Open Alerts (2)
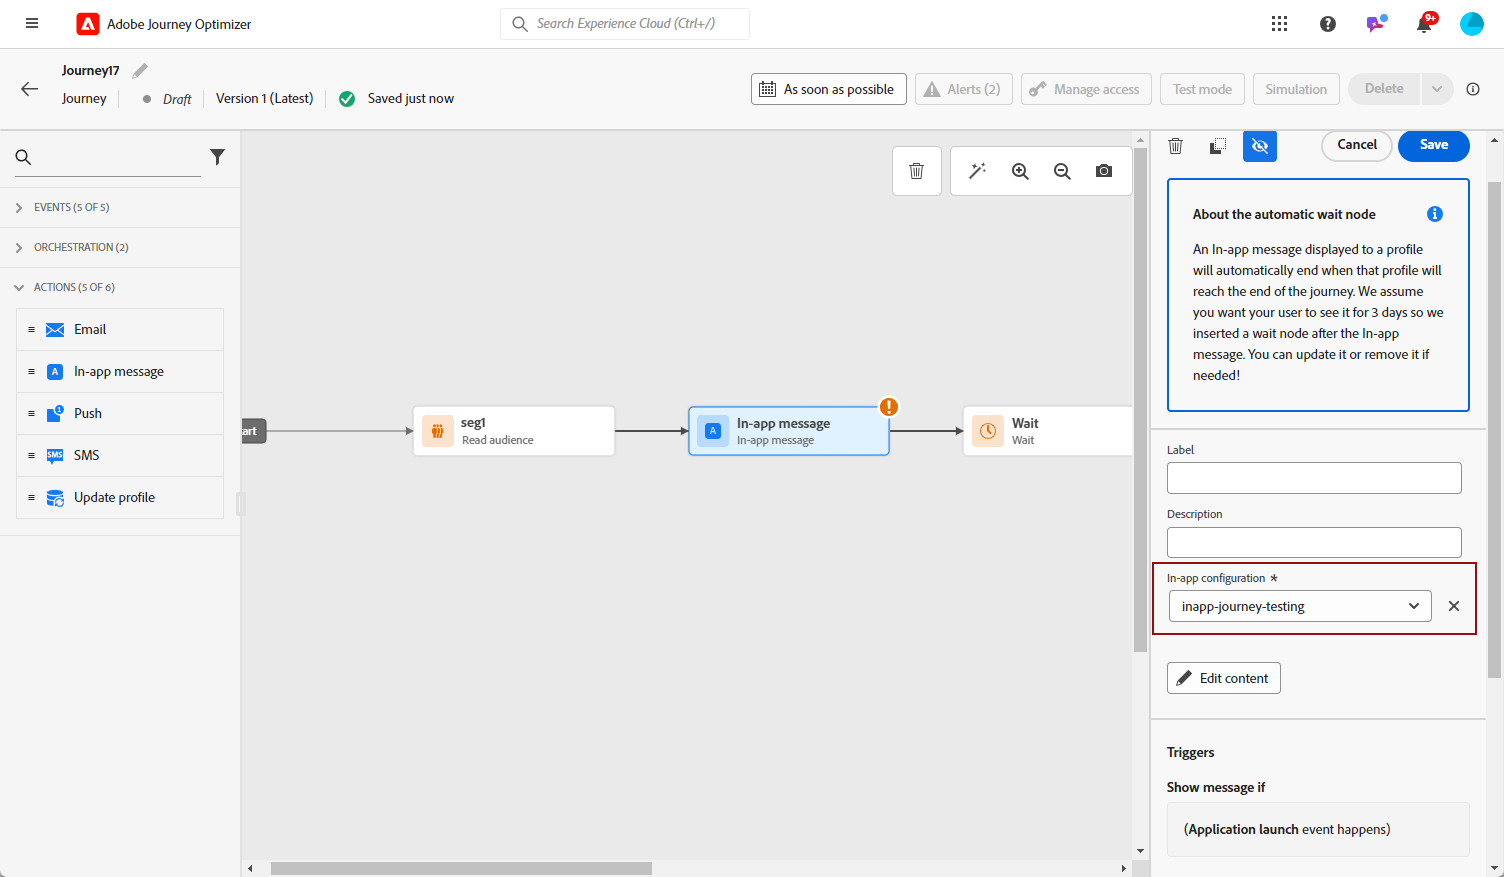1504x877 pixels. tap(964, 89)
